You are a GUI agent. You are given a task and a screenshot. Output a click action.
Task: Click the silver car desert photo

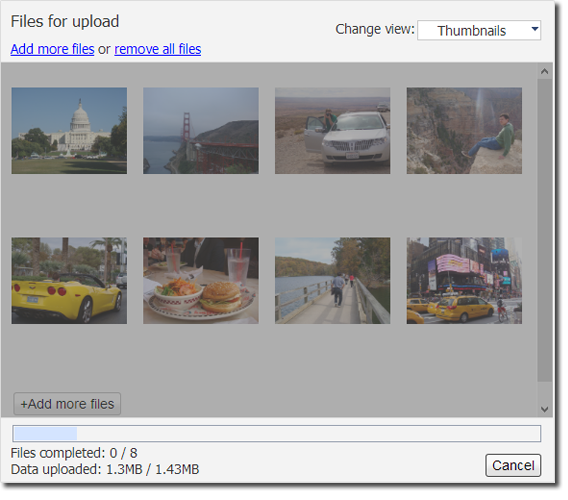coord(333,130)
